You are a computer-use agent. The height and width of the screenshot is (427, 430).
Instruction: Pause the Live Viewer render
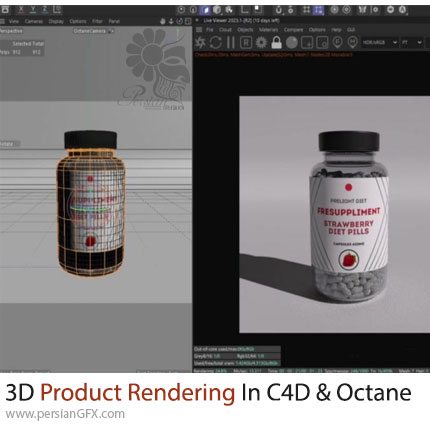(x=231, y=43)
